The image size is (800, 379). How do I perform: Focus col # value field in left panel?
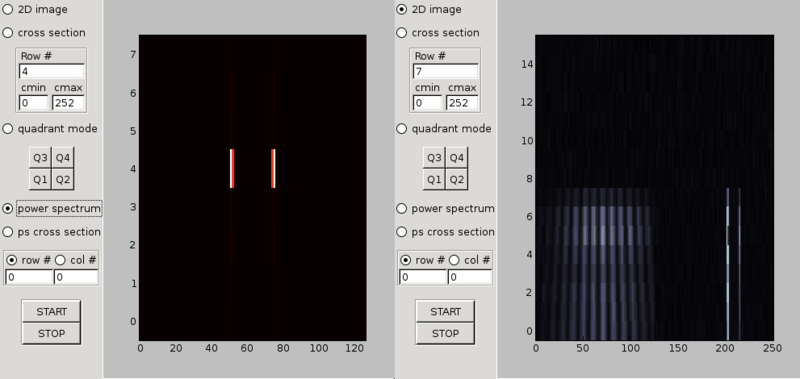[77, 277]
